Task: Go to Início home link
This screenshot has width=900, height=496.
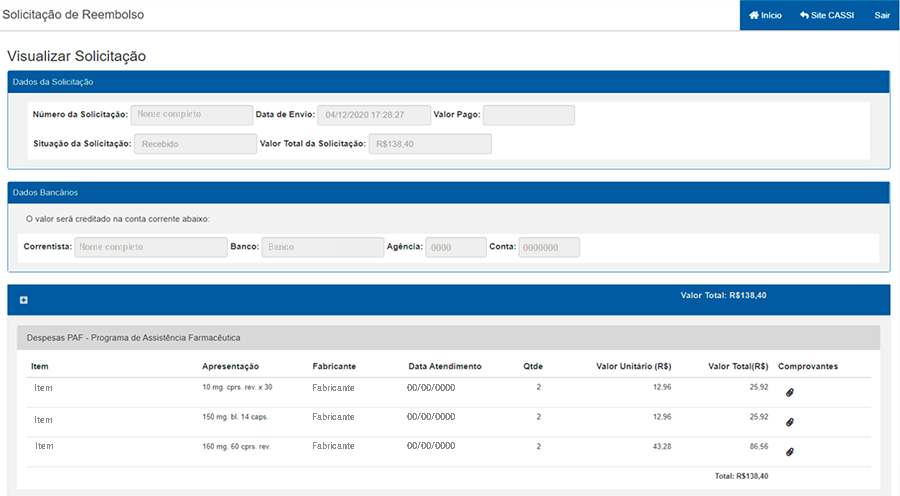Action: (x=765, y=16)
